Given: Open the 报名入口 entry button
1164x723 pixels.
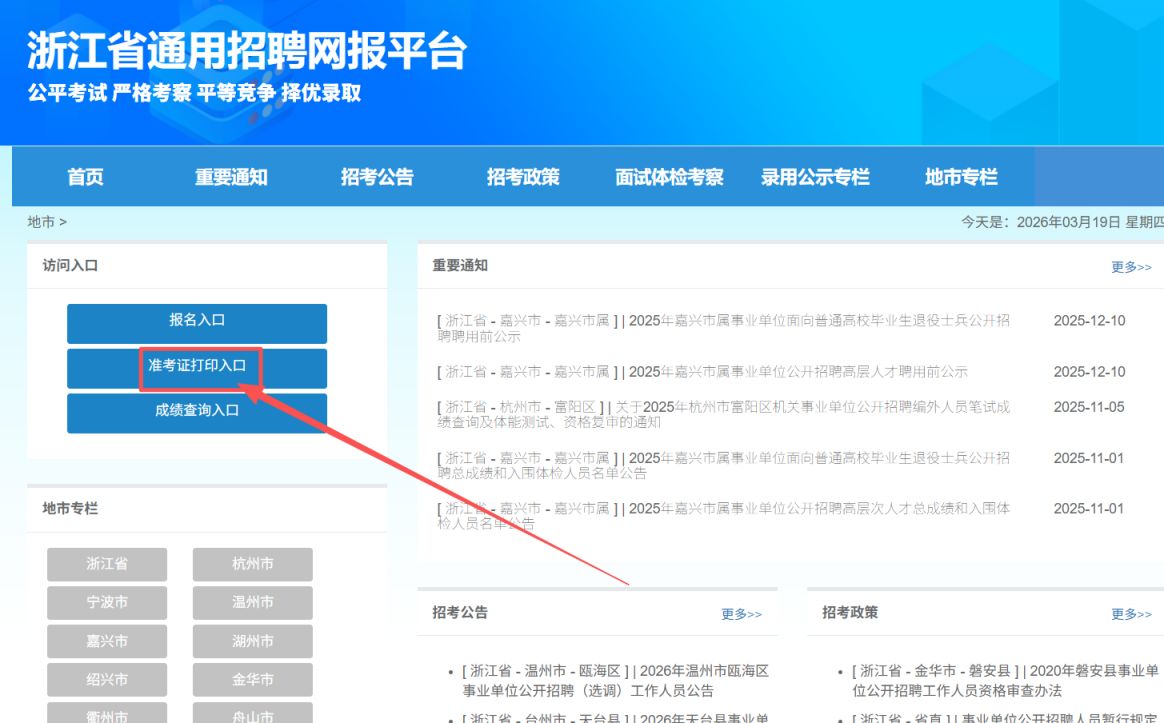Looking at the screenshot, I should coord(196,323).
